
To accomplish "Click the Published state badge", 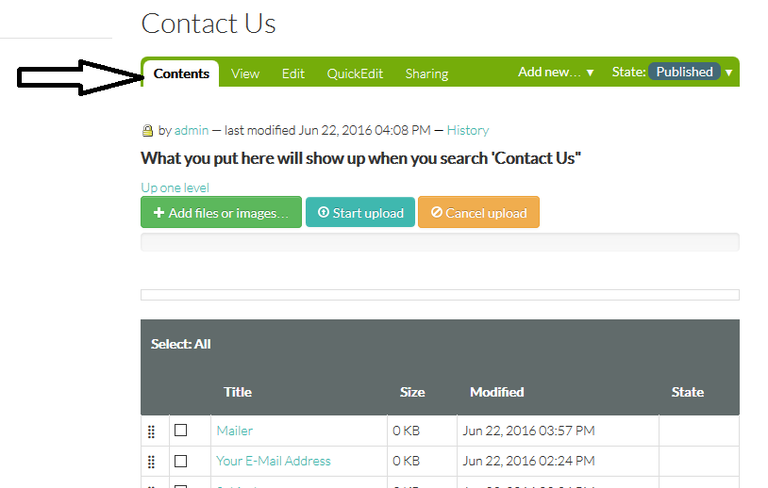I will 684,72.
